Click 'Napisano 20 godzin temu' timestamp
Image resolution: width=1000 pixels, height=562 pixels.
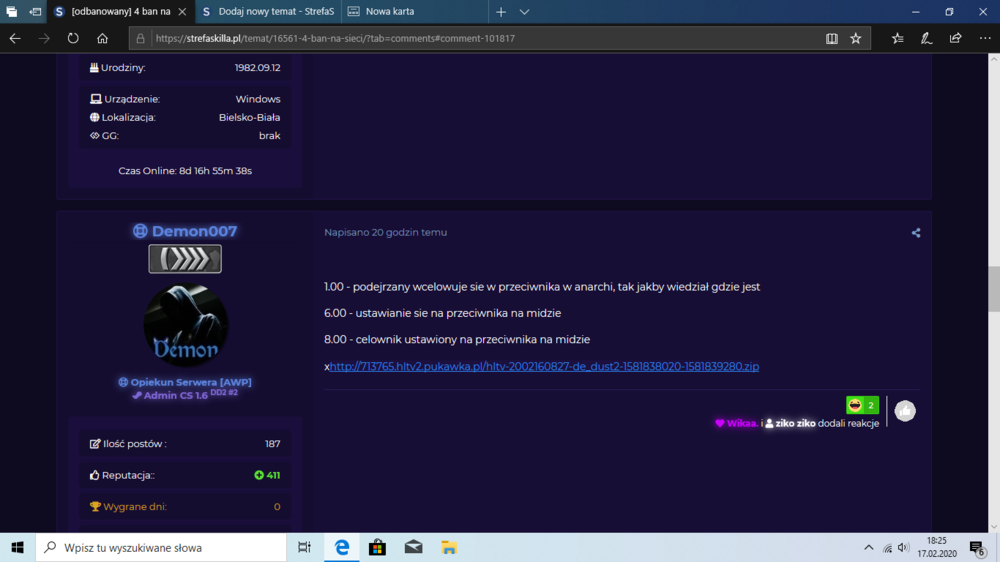tap(385, 232)
